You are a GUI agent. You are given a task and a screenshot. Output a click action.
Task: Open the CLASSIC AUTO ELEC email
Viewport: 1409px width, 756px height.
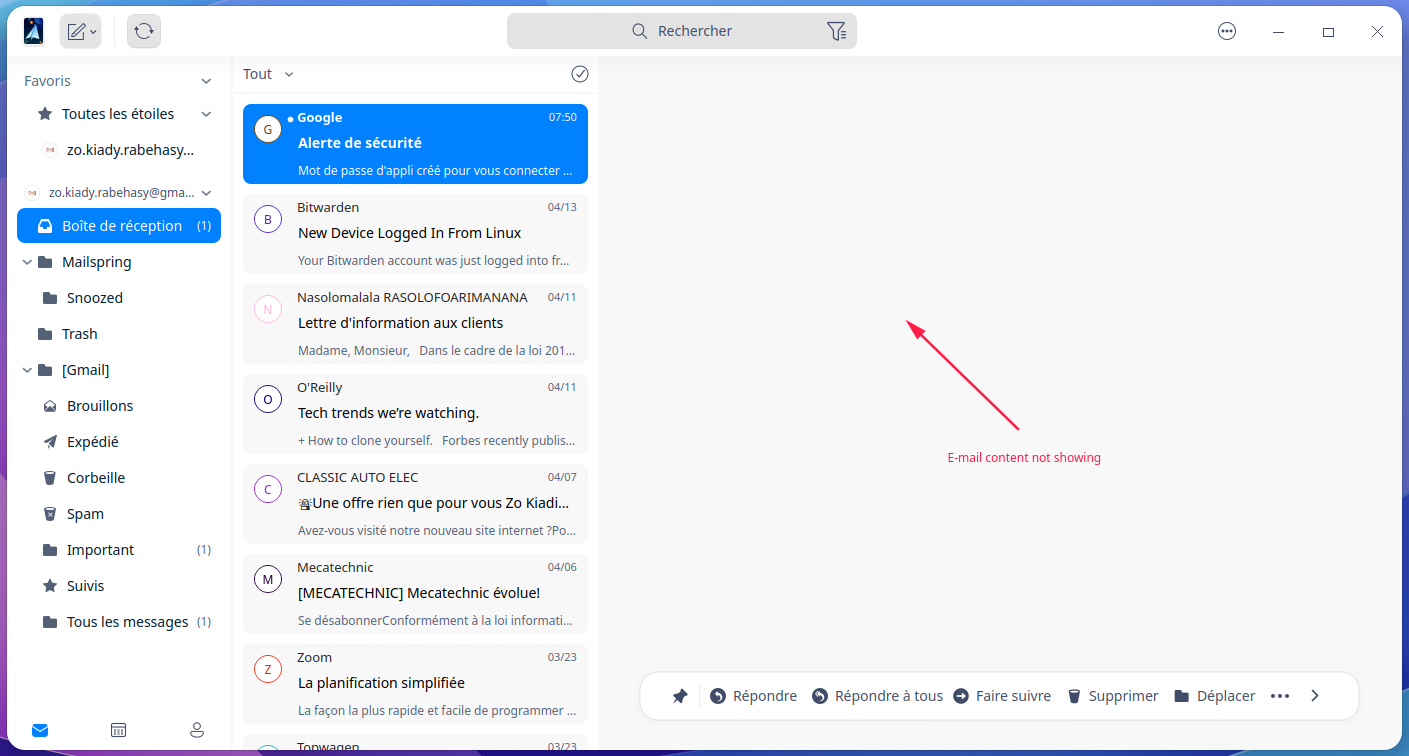tap(415, 504)
